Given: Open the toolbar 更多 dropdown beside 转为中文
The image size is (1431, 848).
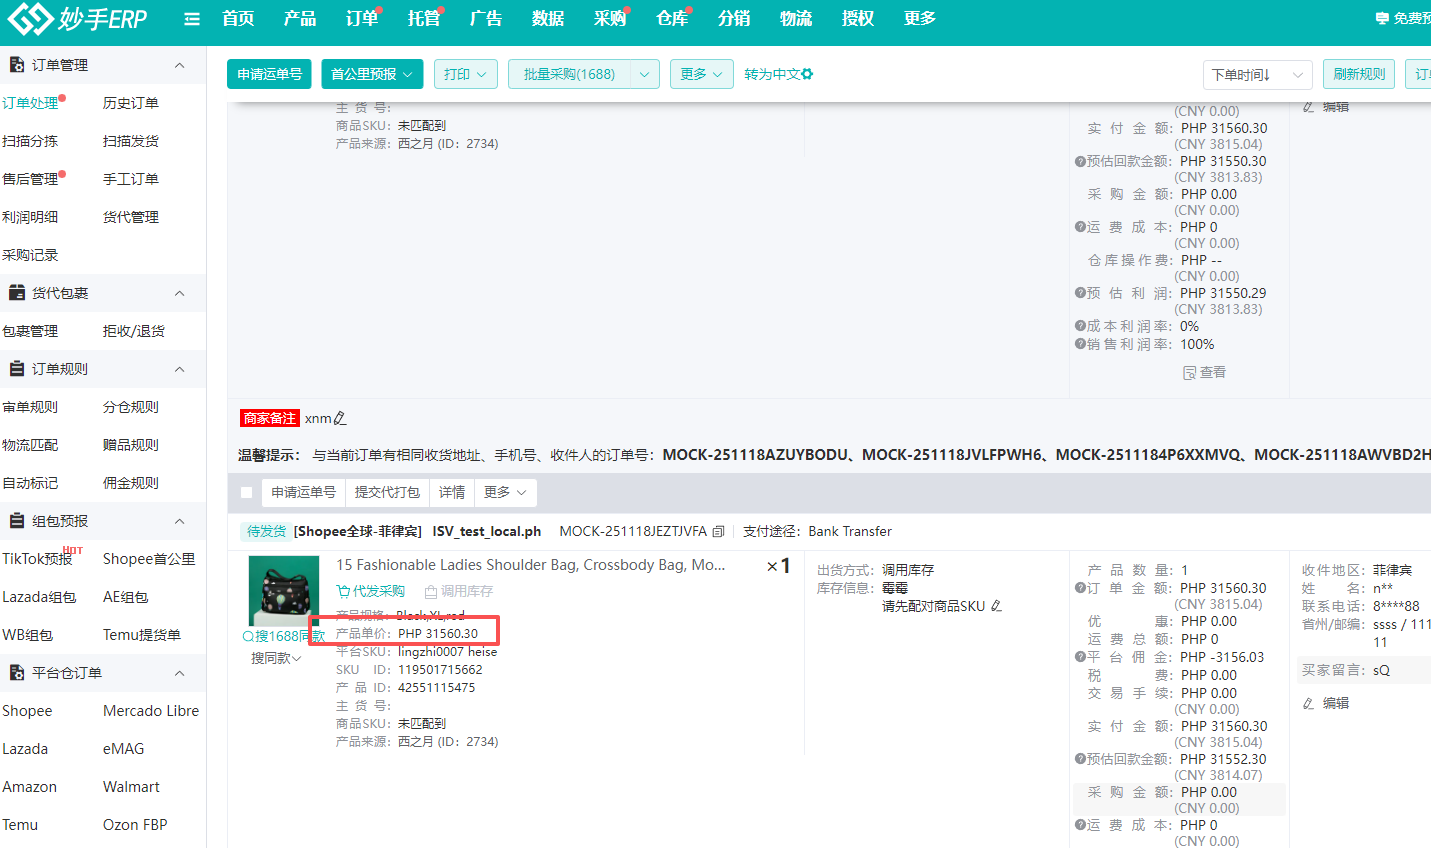Looking at the screenshot, I should point(702,74).
